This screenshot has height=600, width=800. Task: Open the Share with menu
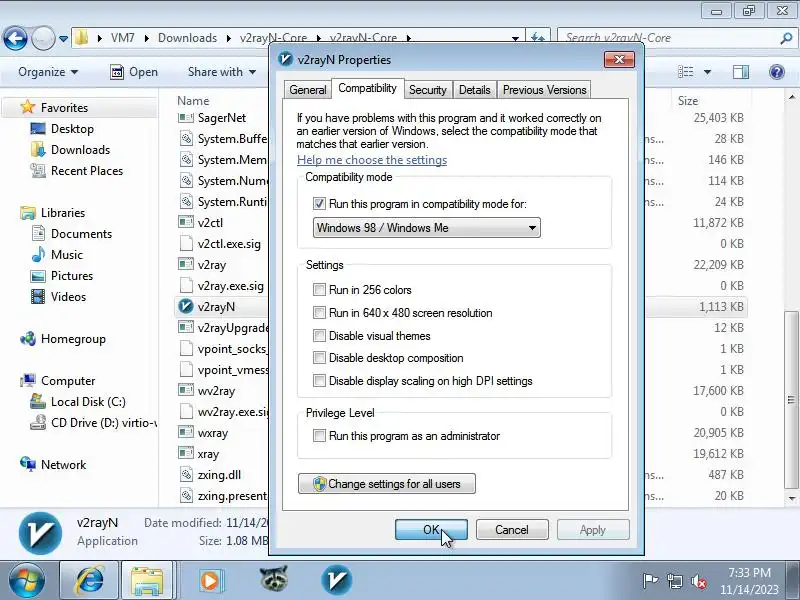click(221, 72)
